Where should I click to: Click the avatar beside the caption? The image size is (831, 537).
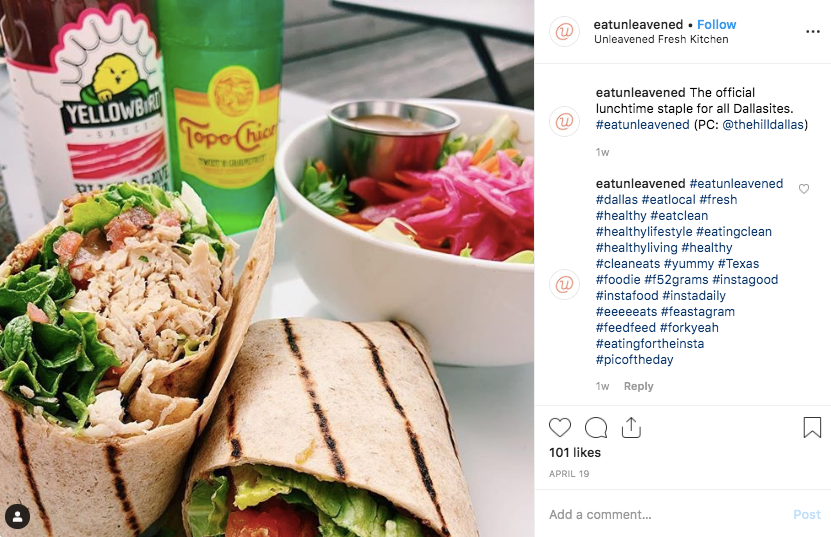[564, 121]
